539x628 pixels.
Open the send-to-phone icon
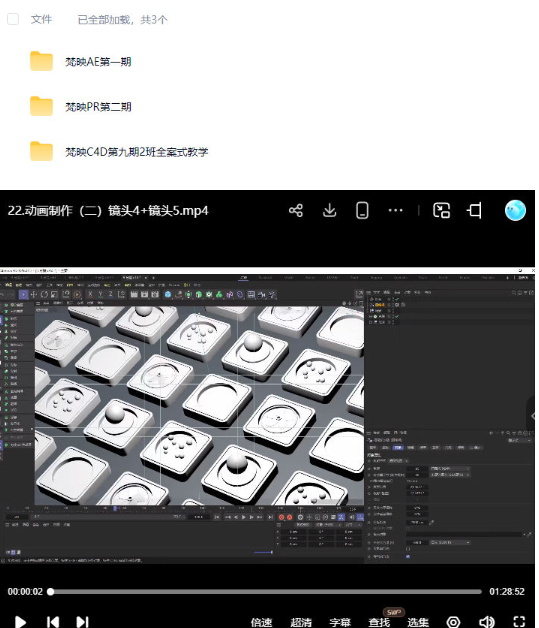coord(362,210)
